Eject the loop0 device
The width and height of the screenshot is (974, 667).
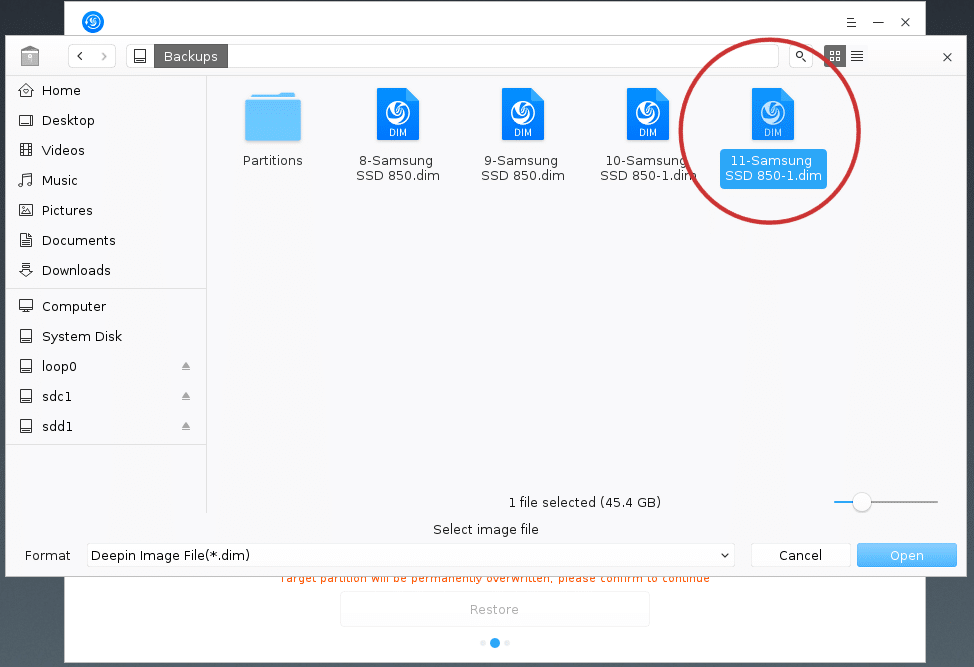click(186, 366)
